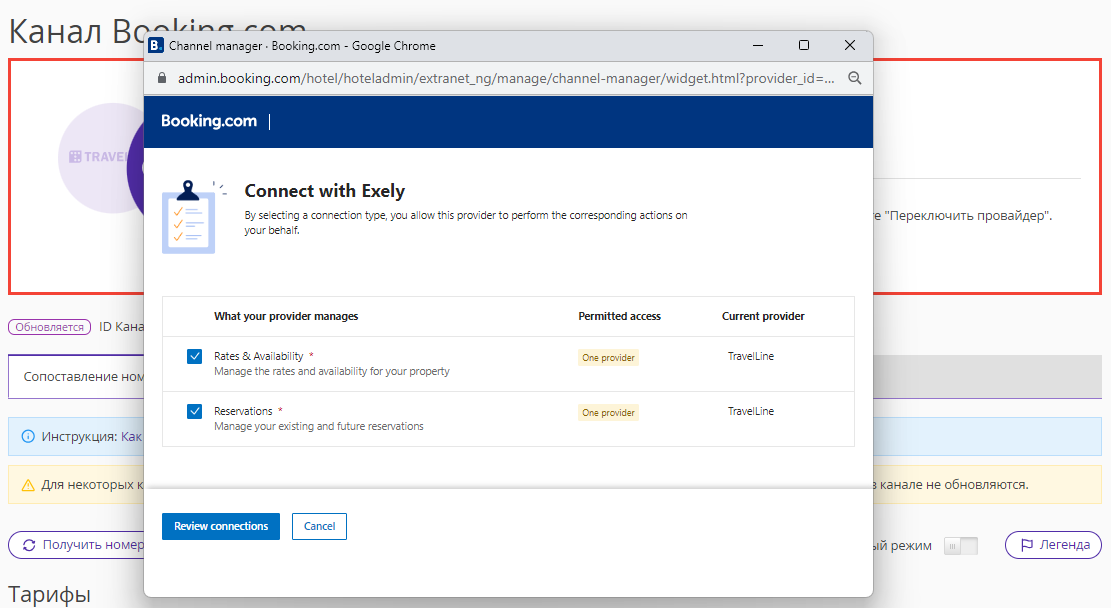1111x608 pixels.
Task: Click 'Permitted access' column header
Action: click(x=619, y=317)
